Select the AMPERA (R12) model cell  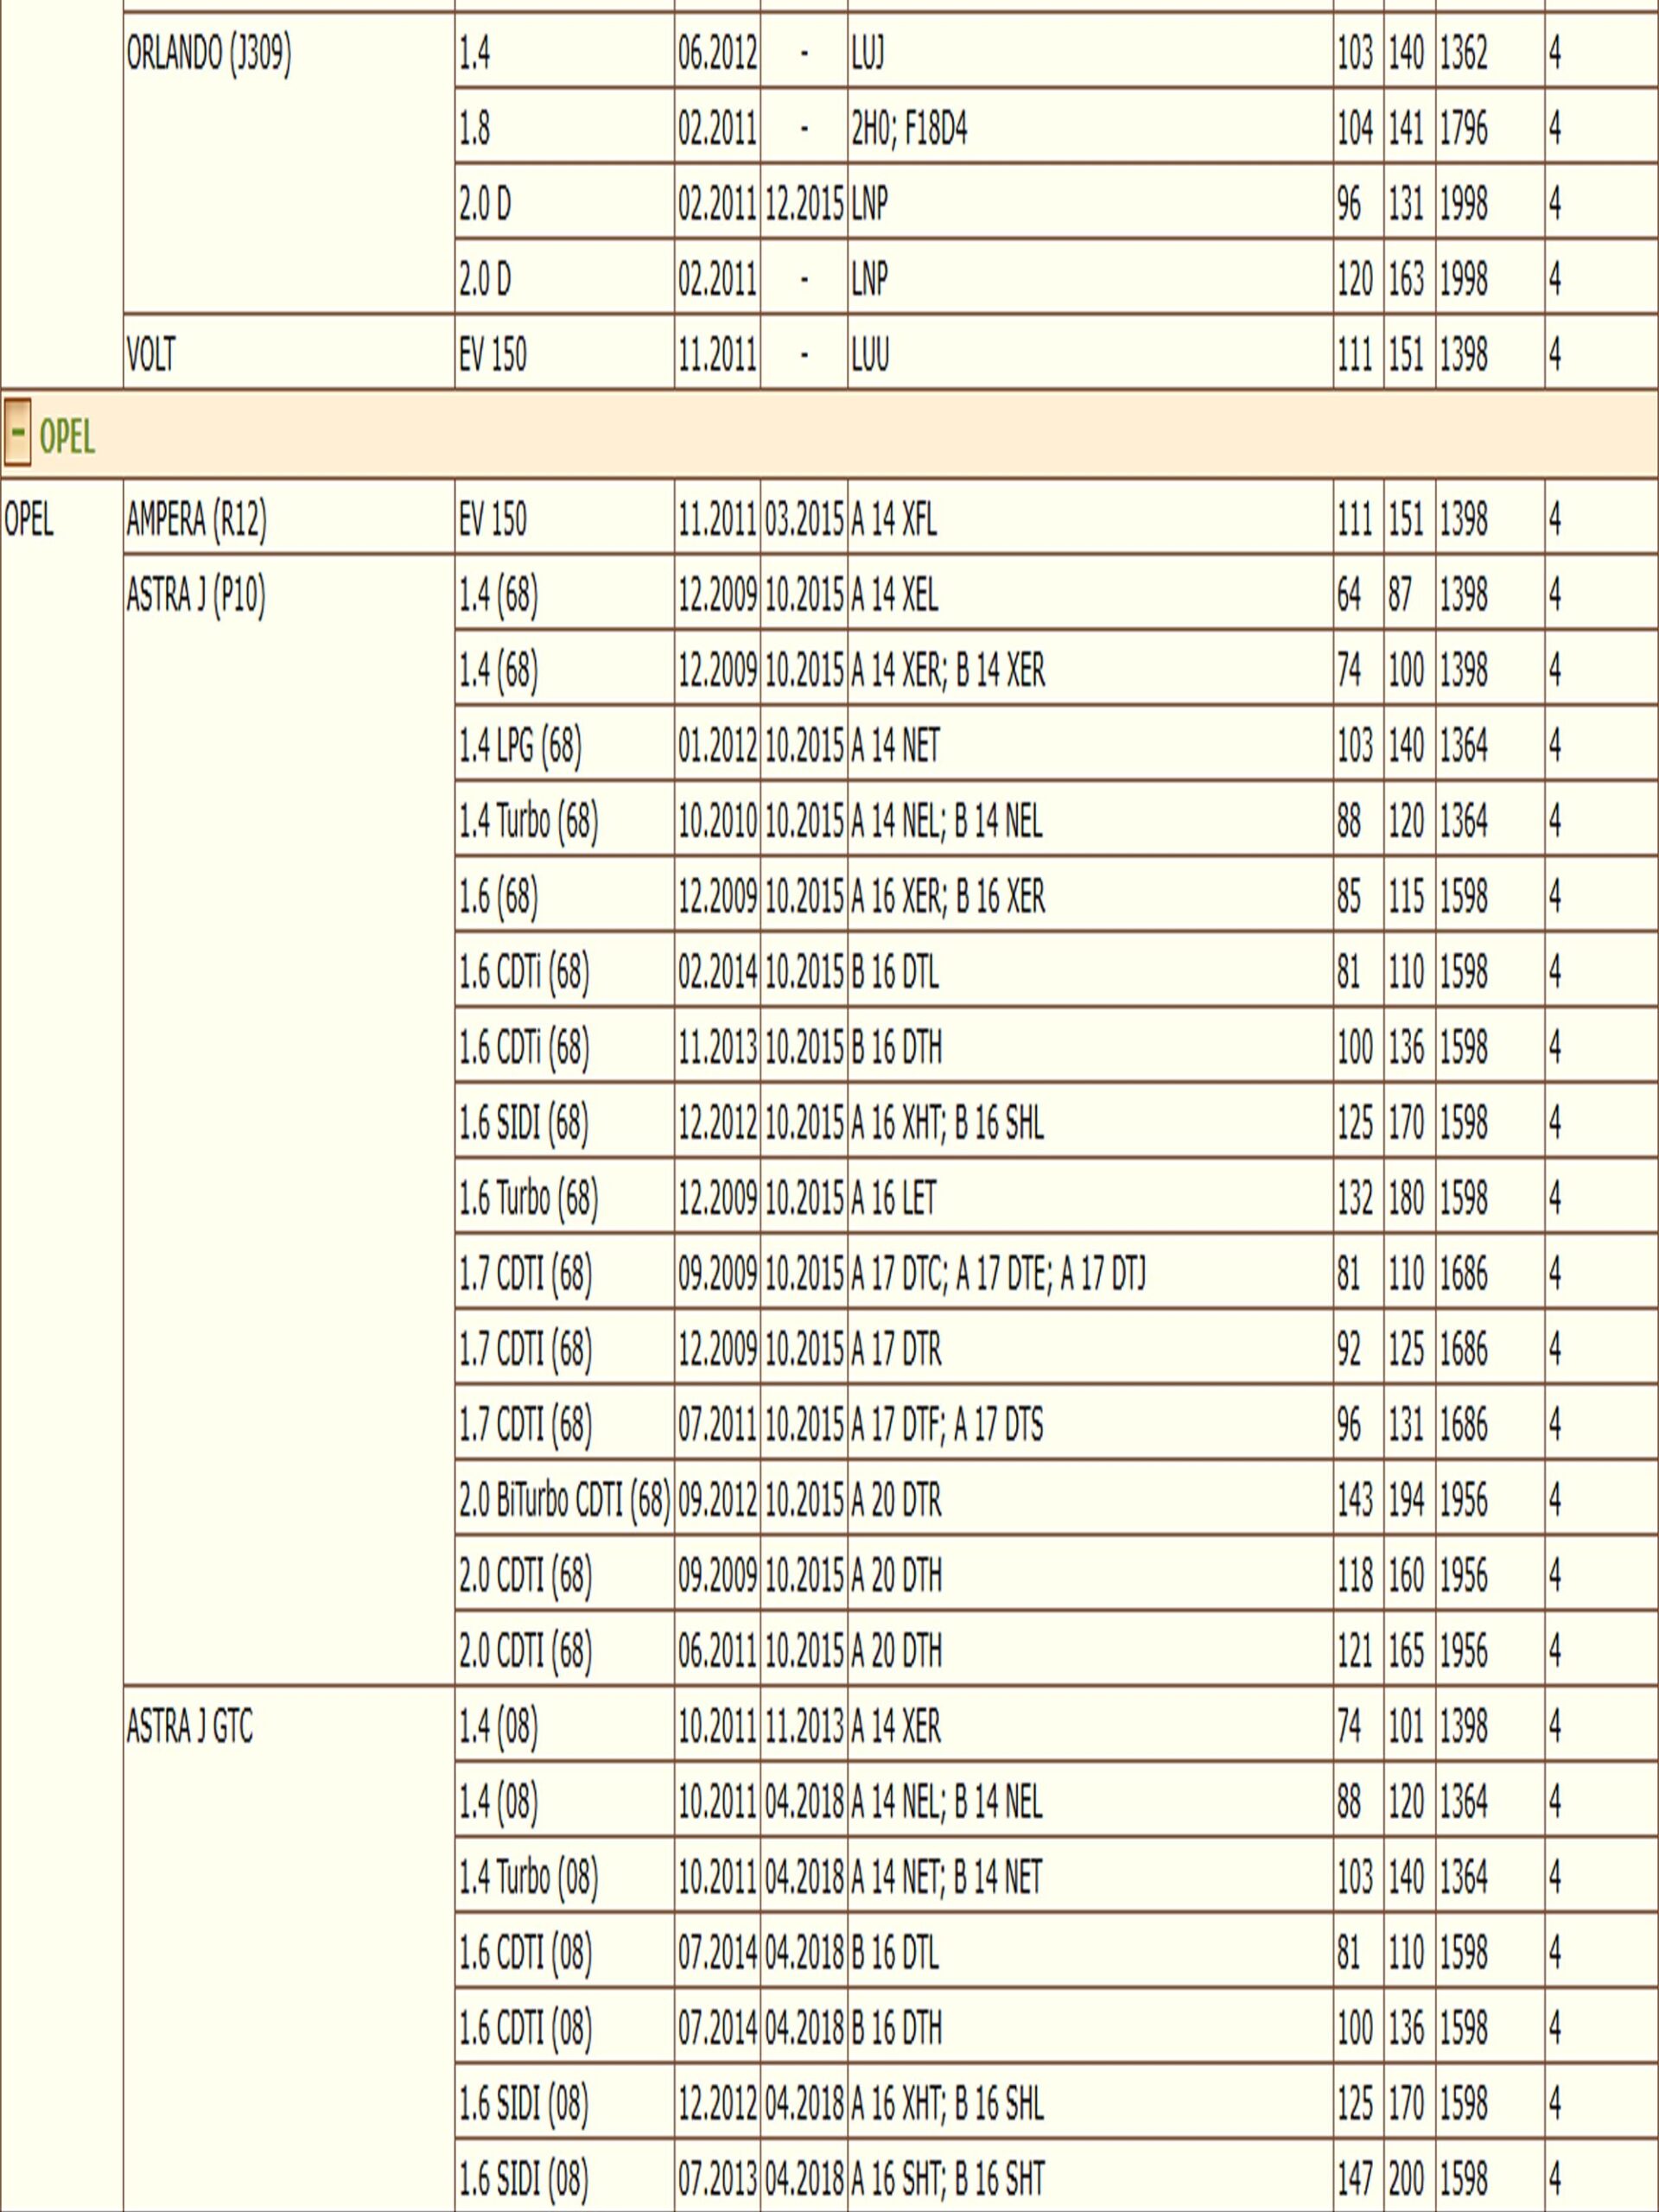(x=196, y=519)
